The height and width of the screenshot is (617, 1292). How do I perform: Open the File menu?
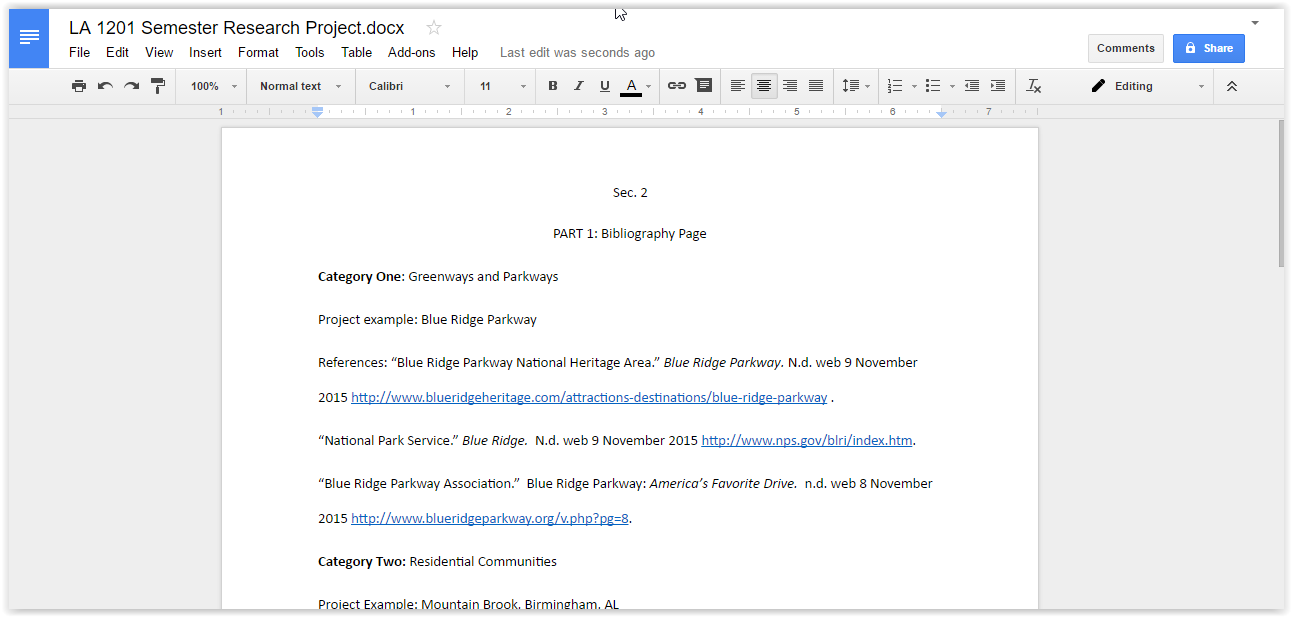coord(79,52)
